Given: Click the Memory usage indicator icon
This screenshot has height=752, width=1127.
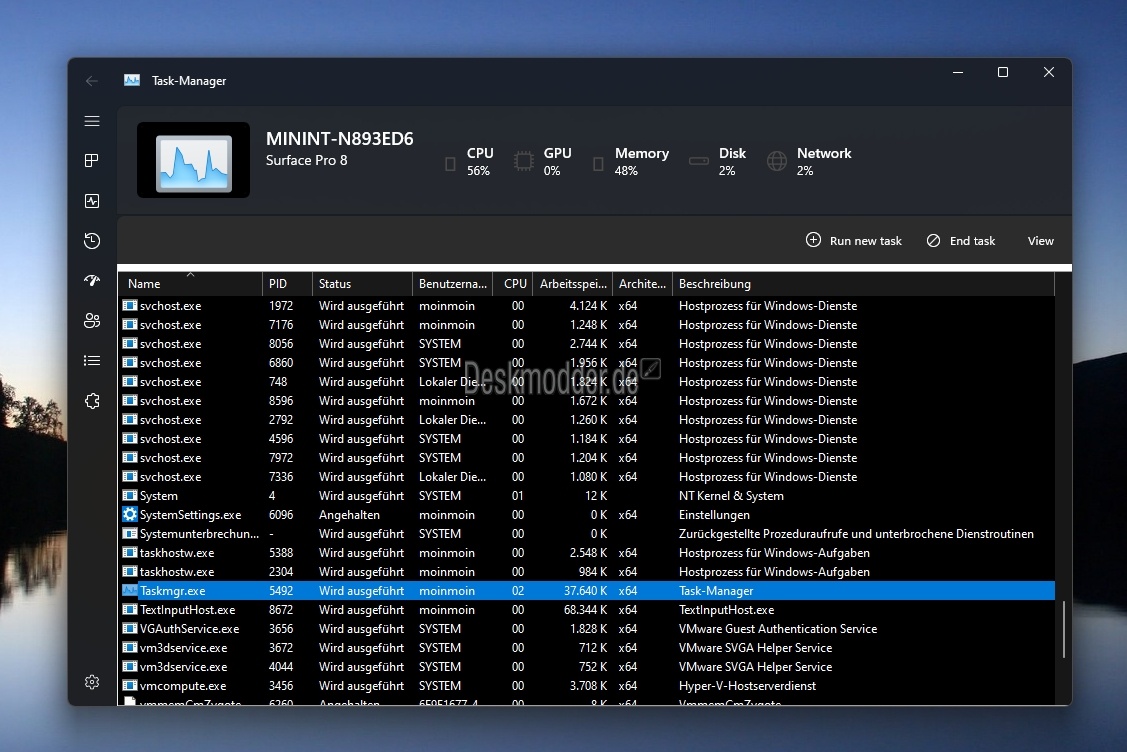Looking at the screenshot, I should 598,164.
